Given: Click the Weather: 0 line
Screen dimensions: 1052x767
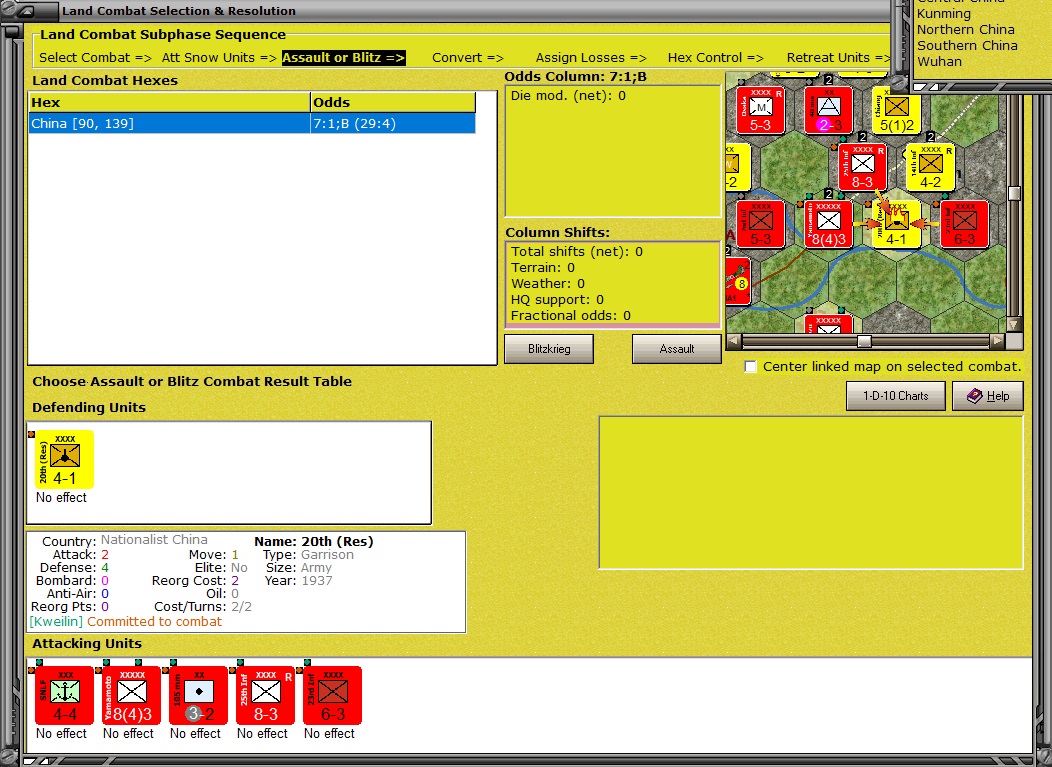Looking at the screenshot, I should 547,284.
